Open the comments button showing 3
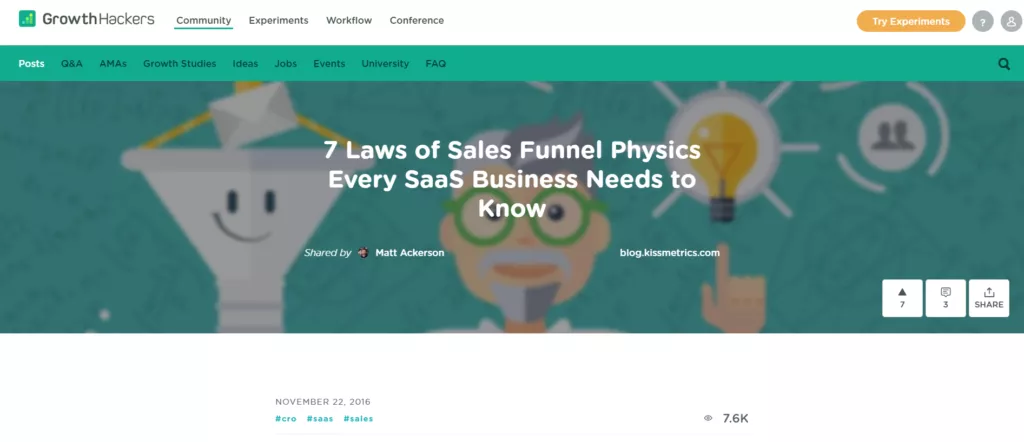Screen dimensions: 1024x442 click(945, 298)
